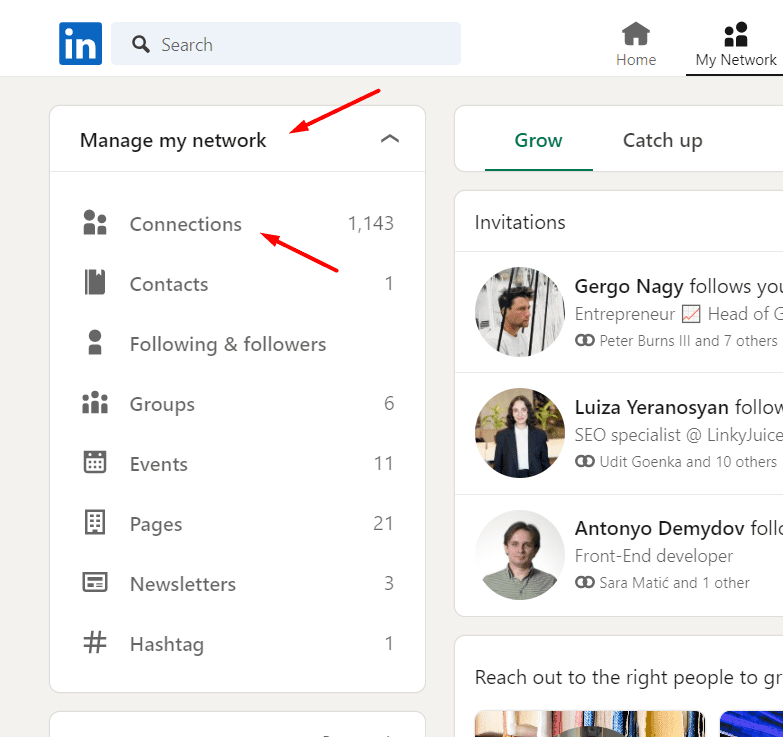Click the Connections people icon
Viewport: 783px width, 737px height.
point(95,223)
